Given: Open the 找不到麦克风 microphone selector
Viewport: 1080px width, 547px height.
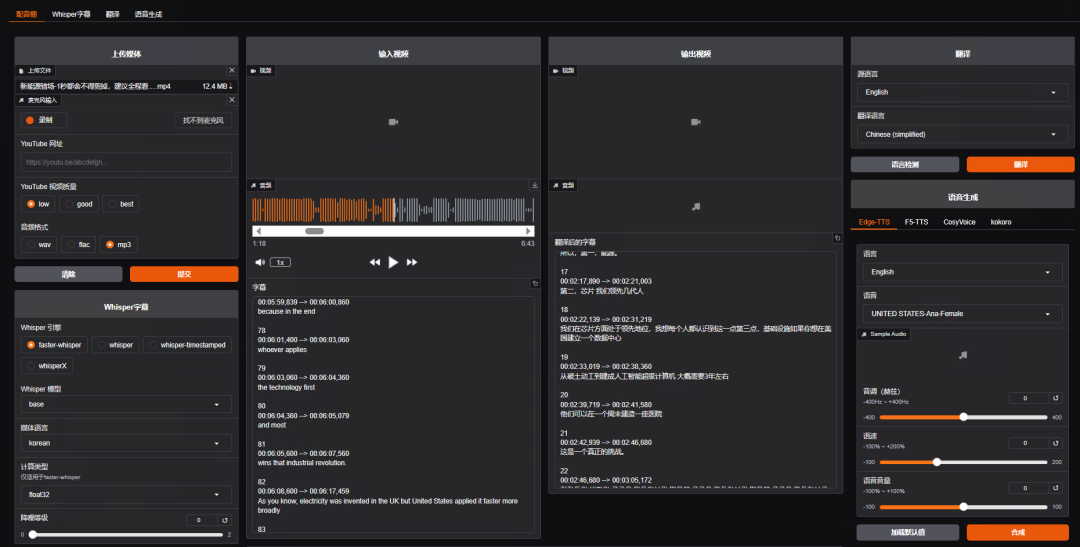Looking at the screenshot, I should point(203,121).
